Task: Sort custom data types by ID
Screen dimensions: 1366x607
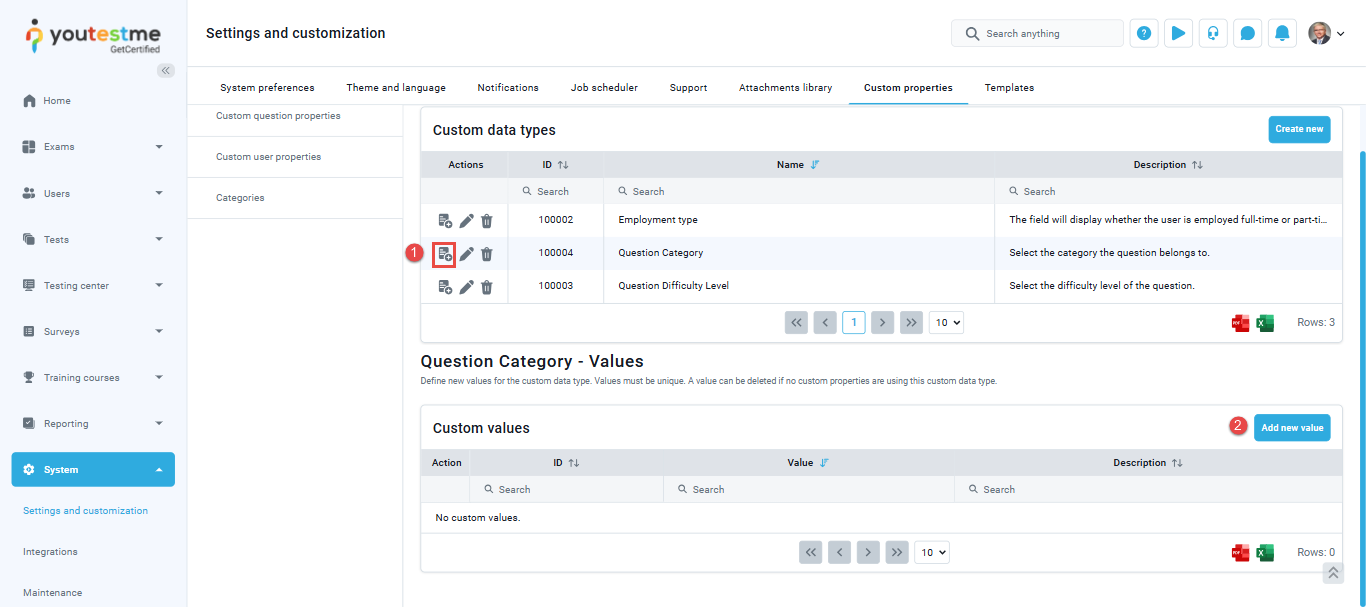Action: coord(563,165)
